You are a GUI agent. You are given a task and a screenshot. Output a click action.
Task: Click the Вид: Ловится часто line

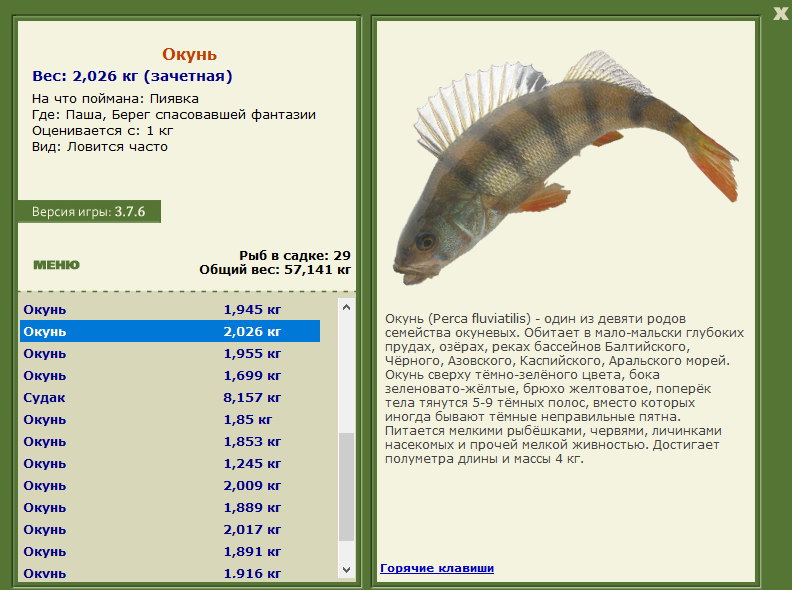click(x=100, y=147)
